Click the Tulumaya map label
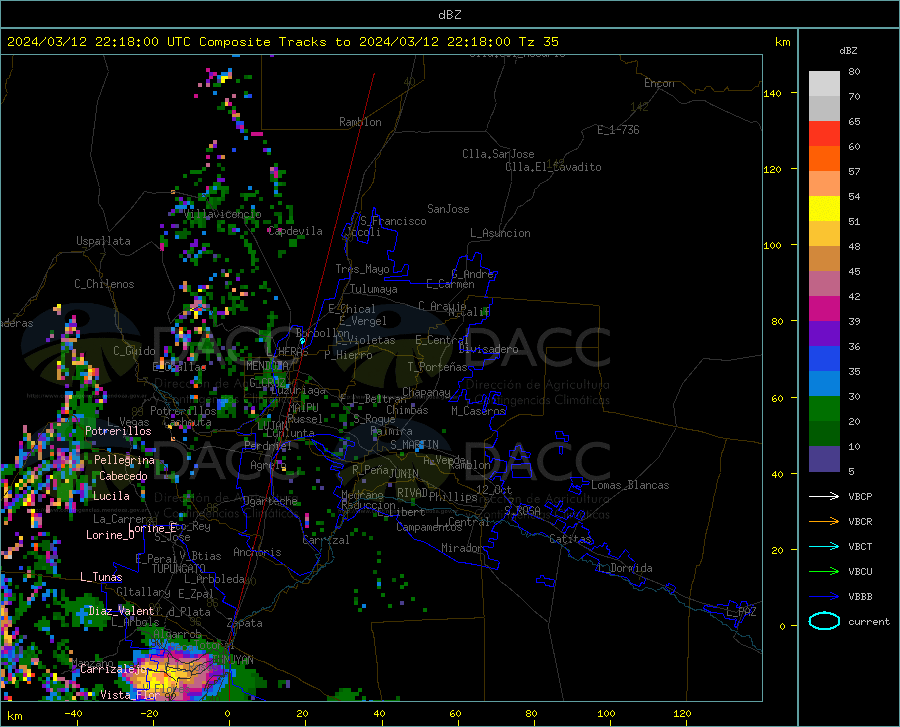900x727 pixels. click(x=374, y=289)
